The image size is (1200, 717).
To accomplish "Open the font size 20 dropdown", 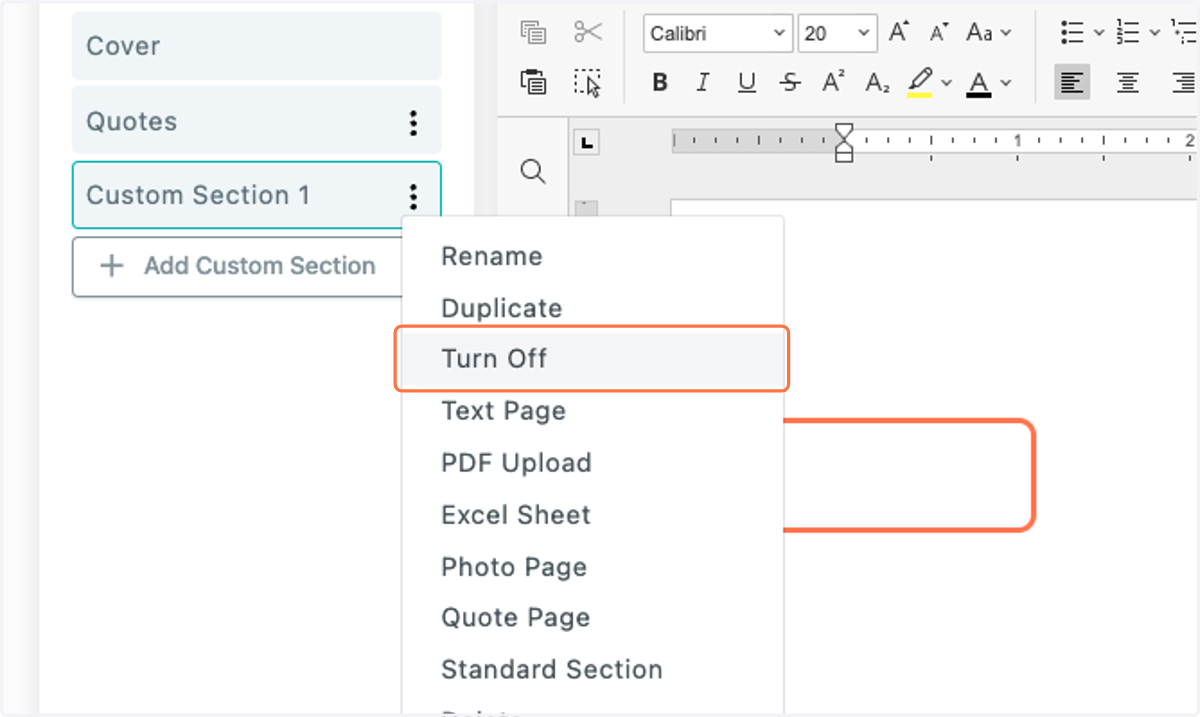I will pyautogui.click(x=838, y=33).
